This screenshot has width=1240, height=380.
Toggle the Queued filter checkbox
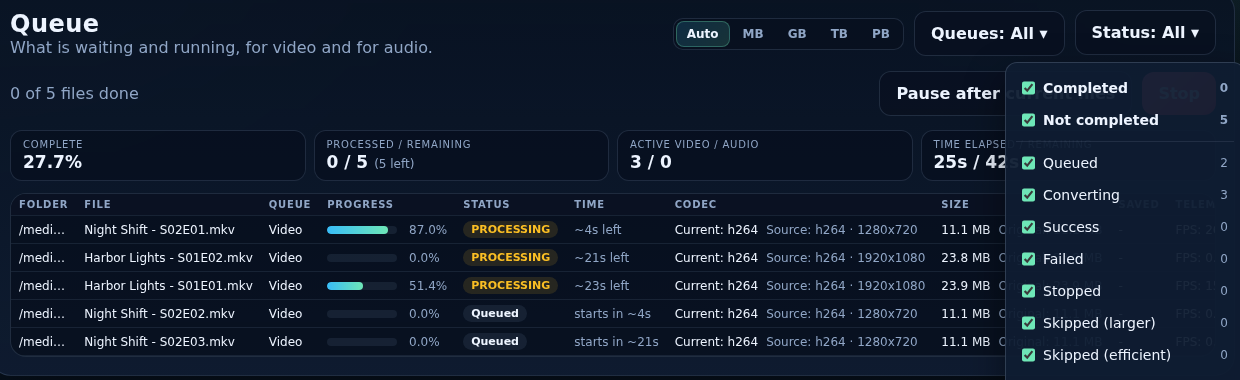click(x=1028, y=163)
